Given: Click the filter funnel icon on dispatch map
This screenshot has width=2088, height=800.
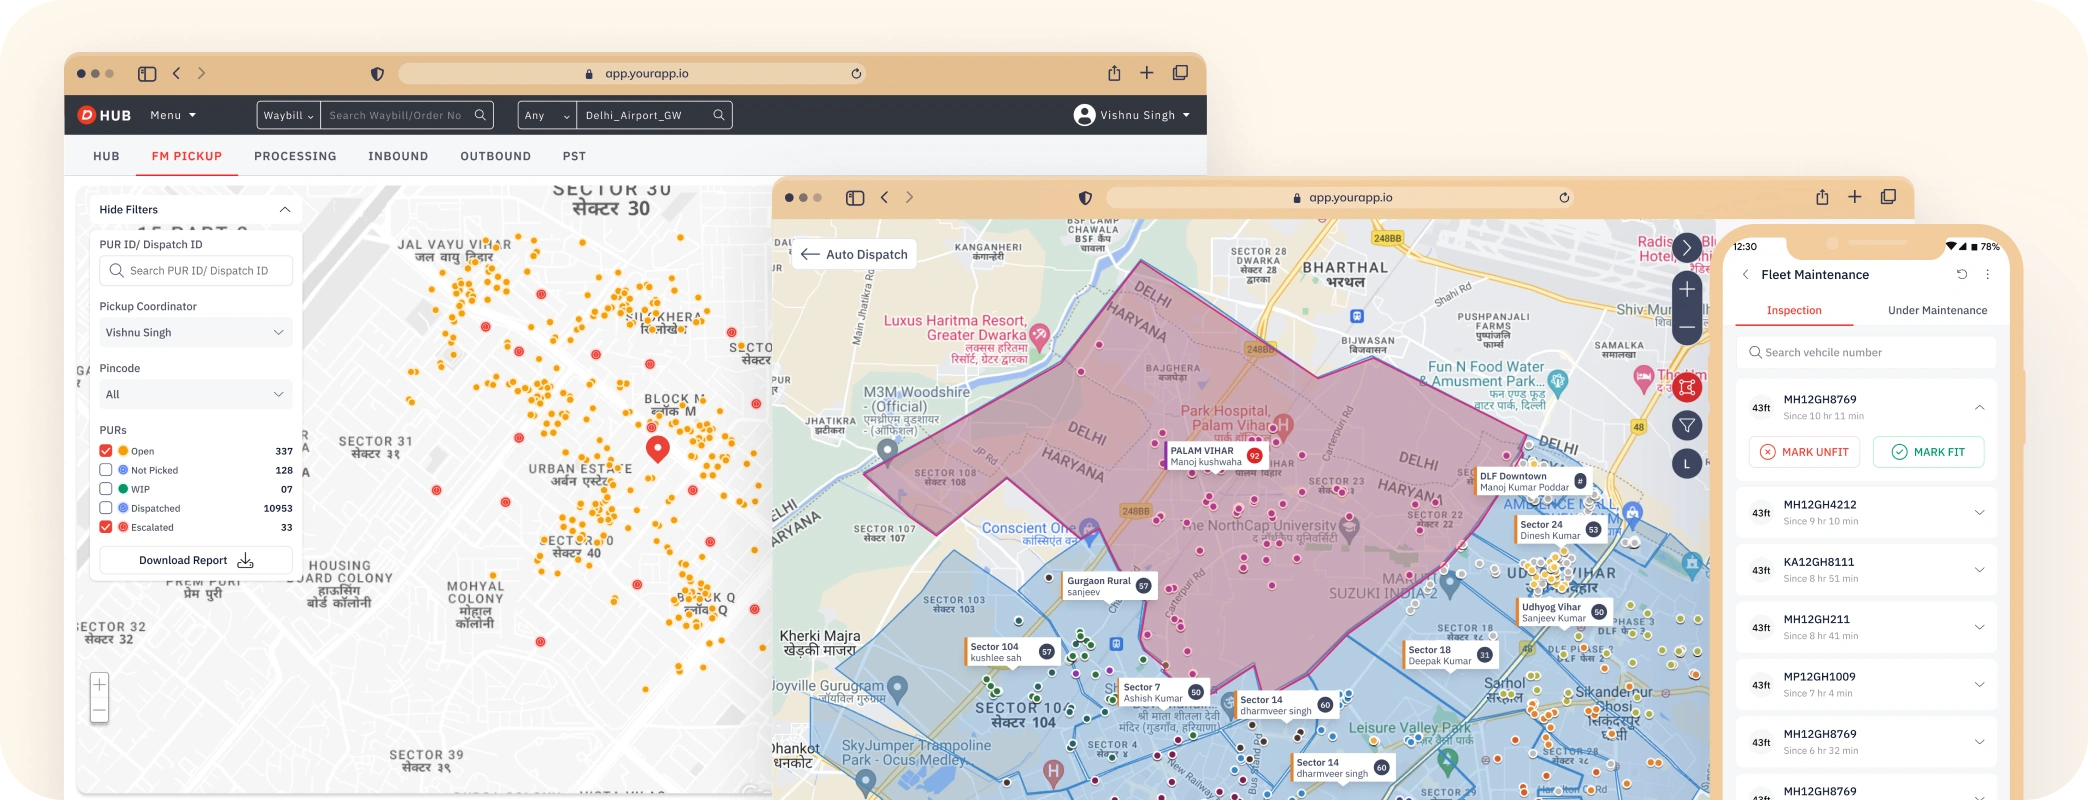Looking at the screenshot, I should point(1687,426).
